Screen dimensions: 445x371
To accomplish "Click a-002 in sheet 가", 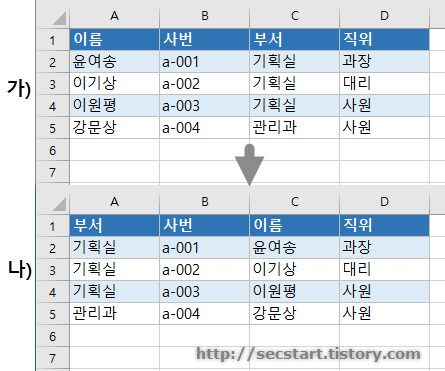I will click(204, 83).
